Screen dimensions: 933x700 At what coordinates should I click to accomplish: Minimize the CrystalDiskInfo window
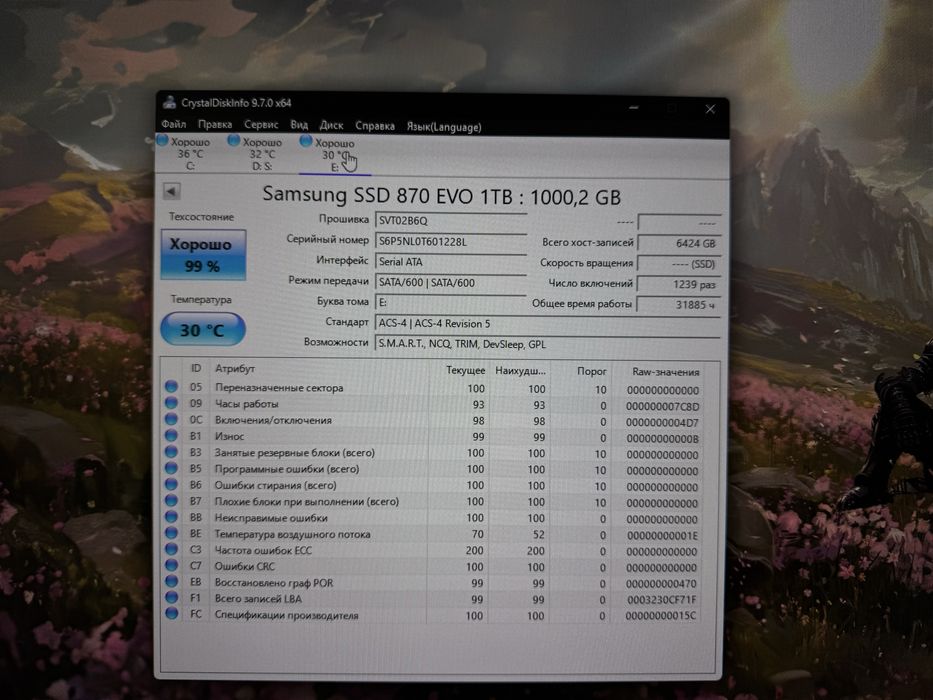pos(634,108)
